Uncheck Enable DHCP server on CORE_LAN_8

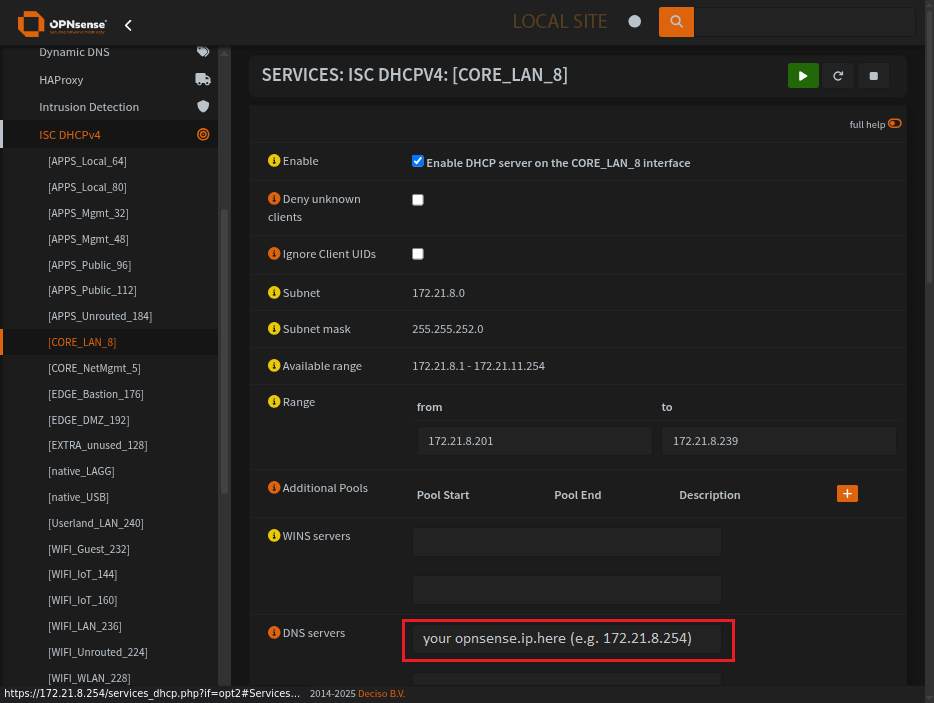click(418, 161)
